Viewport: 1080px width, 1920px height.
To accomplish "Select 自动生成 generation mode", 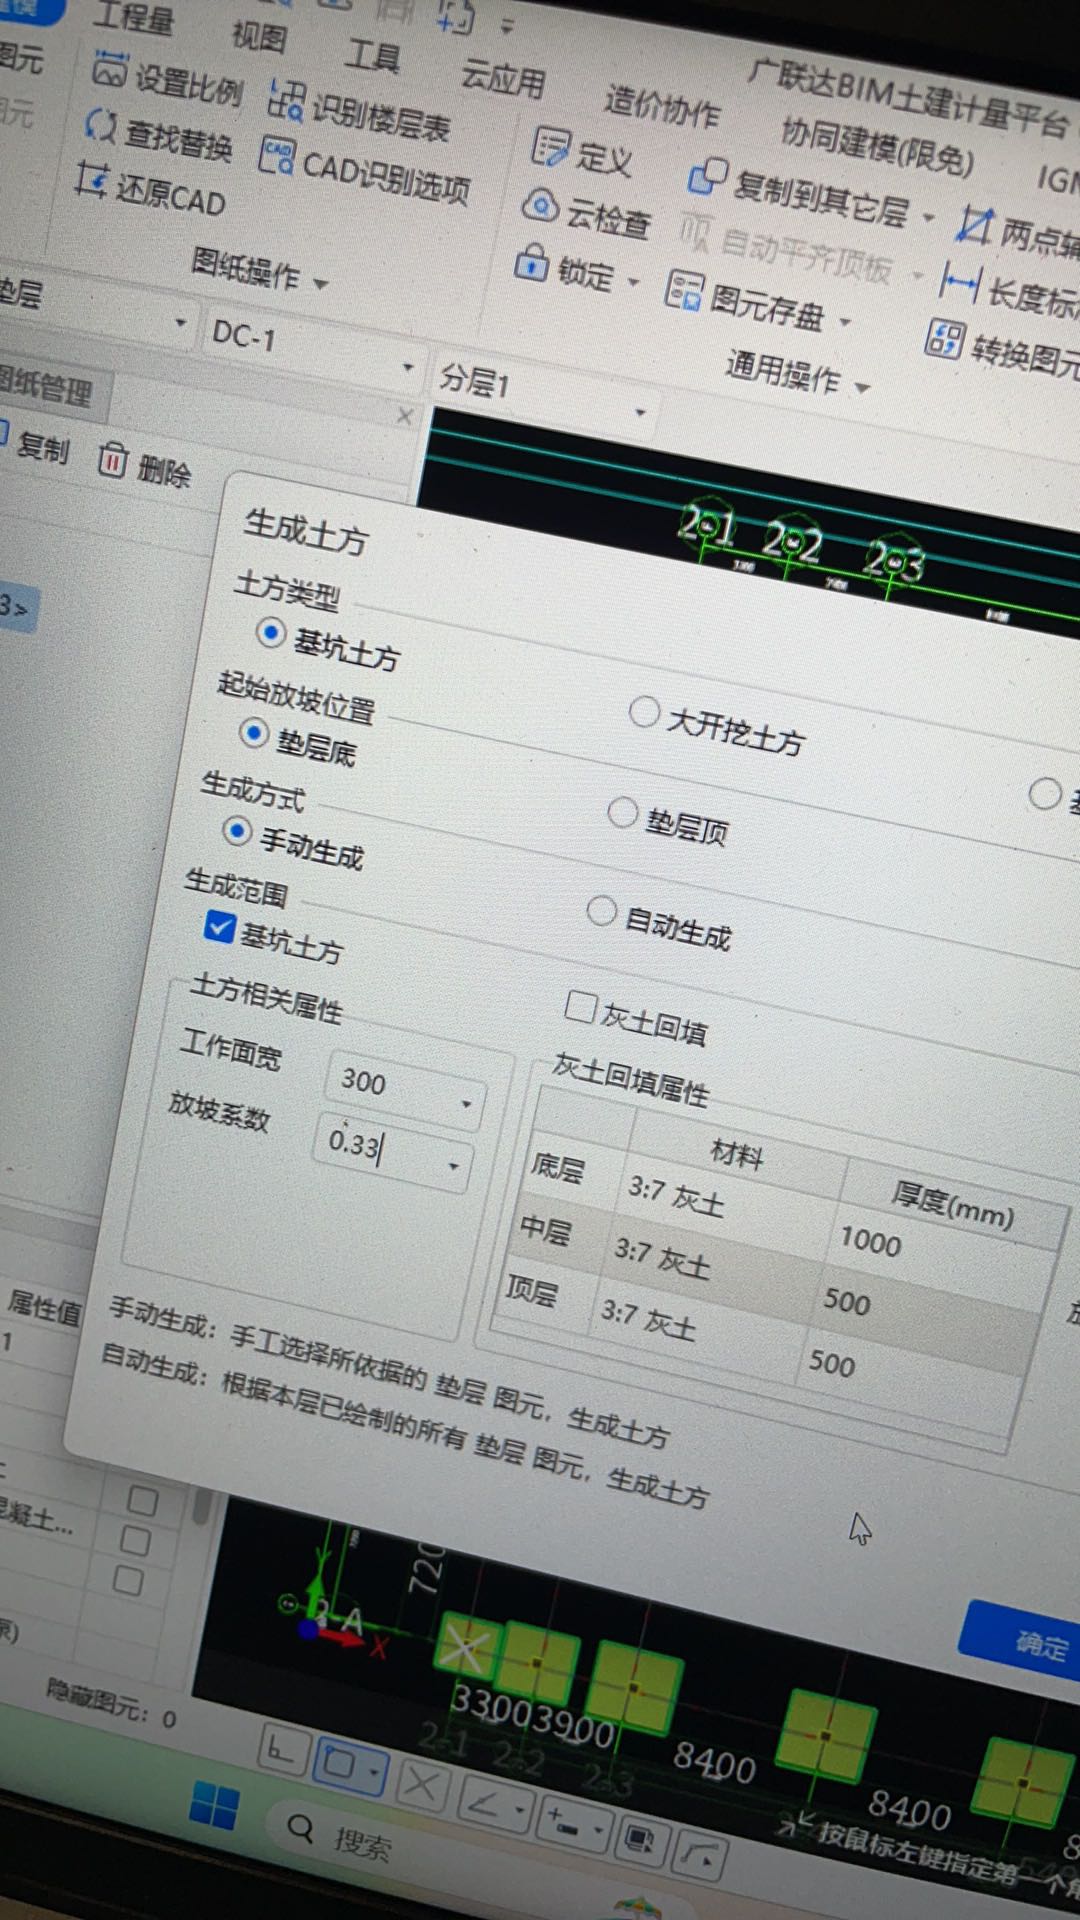I will (x=601, y=910).
